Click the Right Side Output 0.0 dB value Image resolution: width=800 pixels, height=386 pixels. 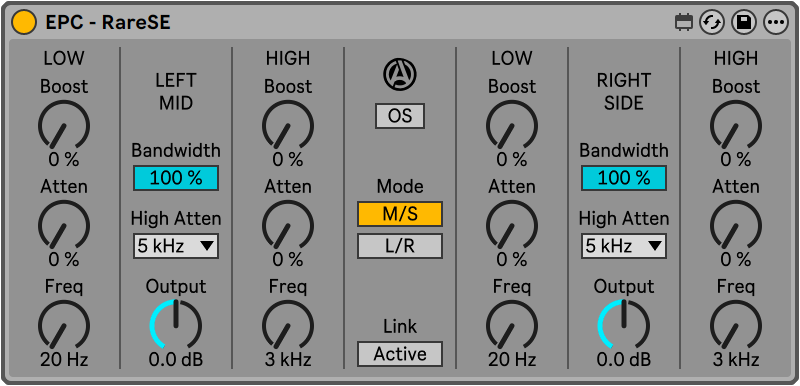(x=623, y=360)
